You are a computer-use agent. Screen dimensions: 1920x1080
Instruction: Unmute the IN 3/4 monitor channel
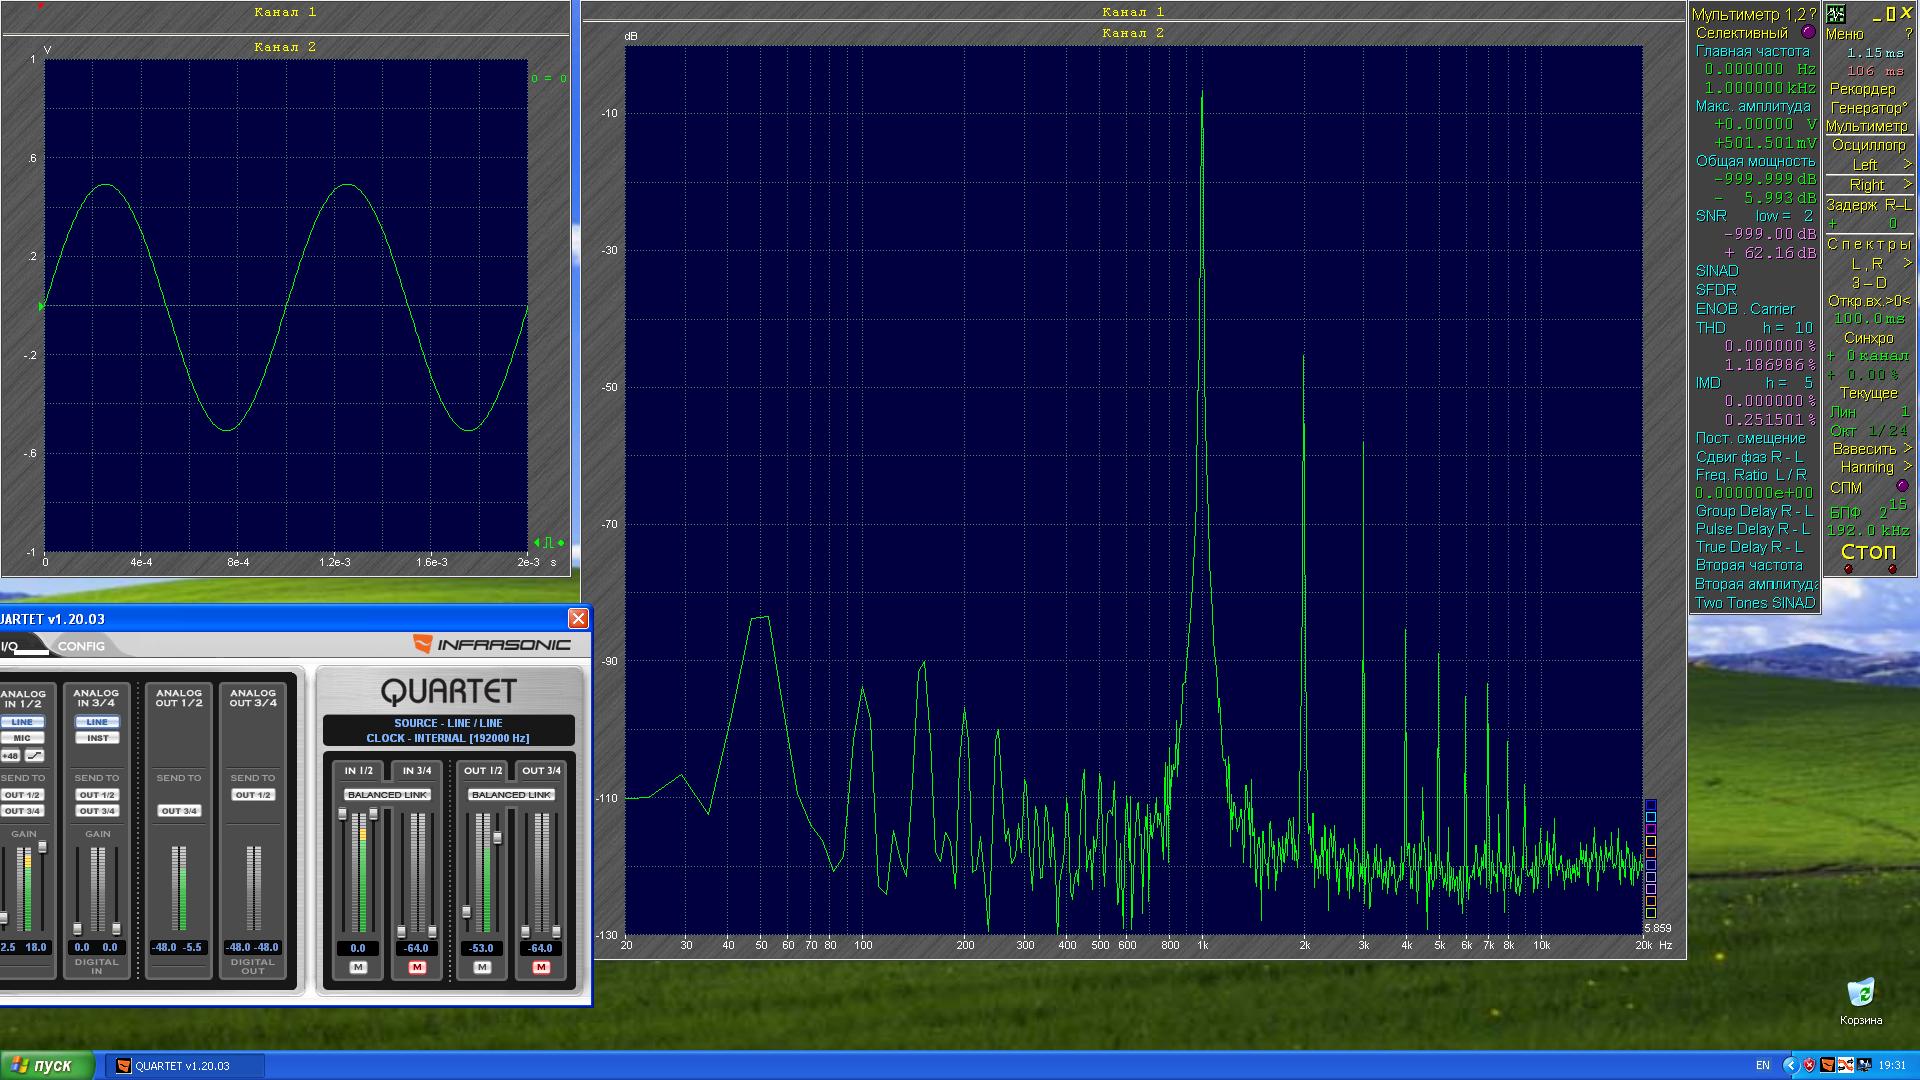tap(417, 968)
